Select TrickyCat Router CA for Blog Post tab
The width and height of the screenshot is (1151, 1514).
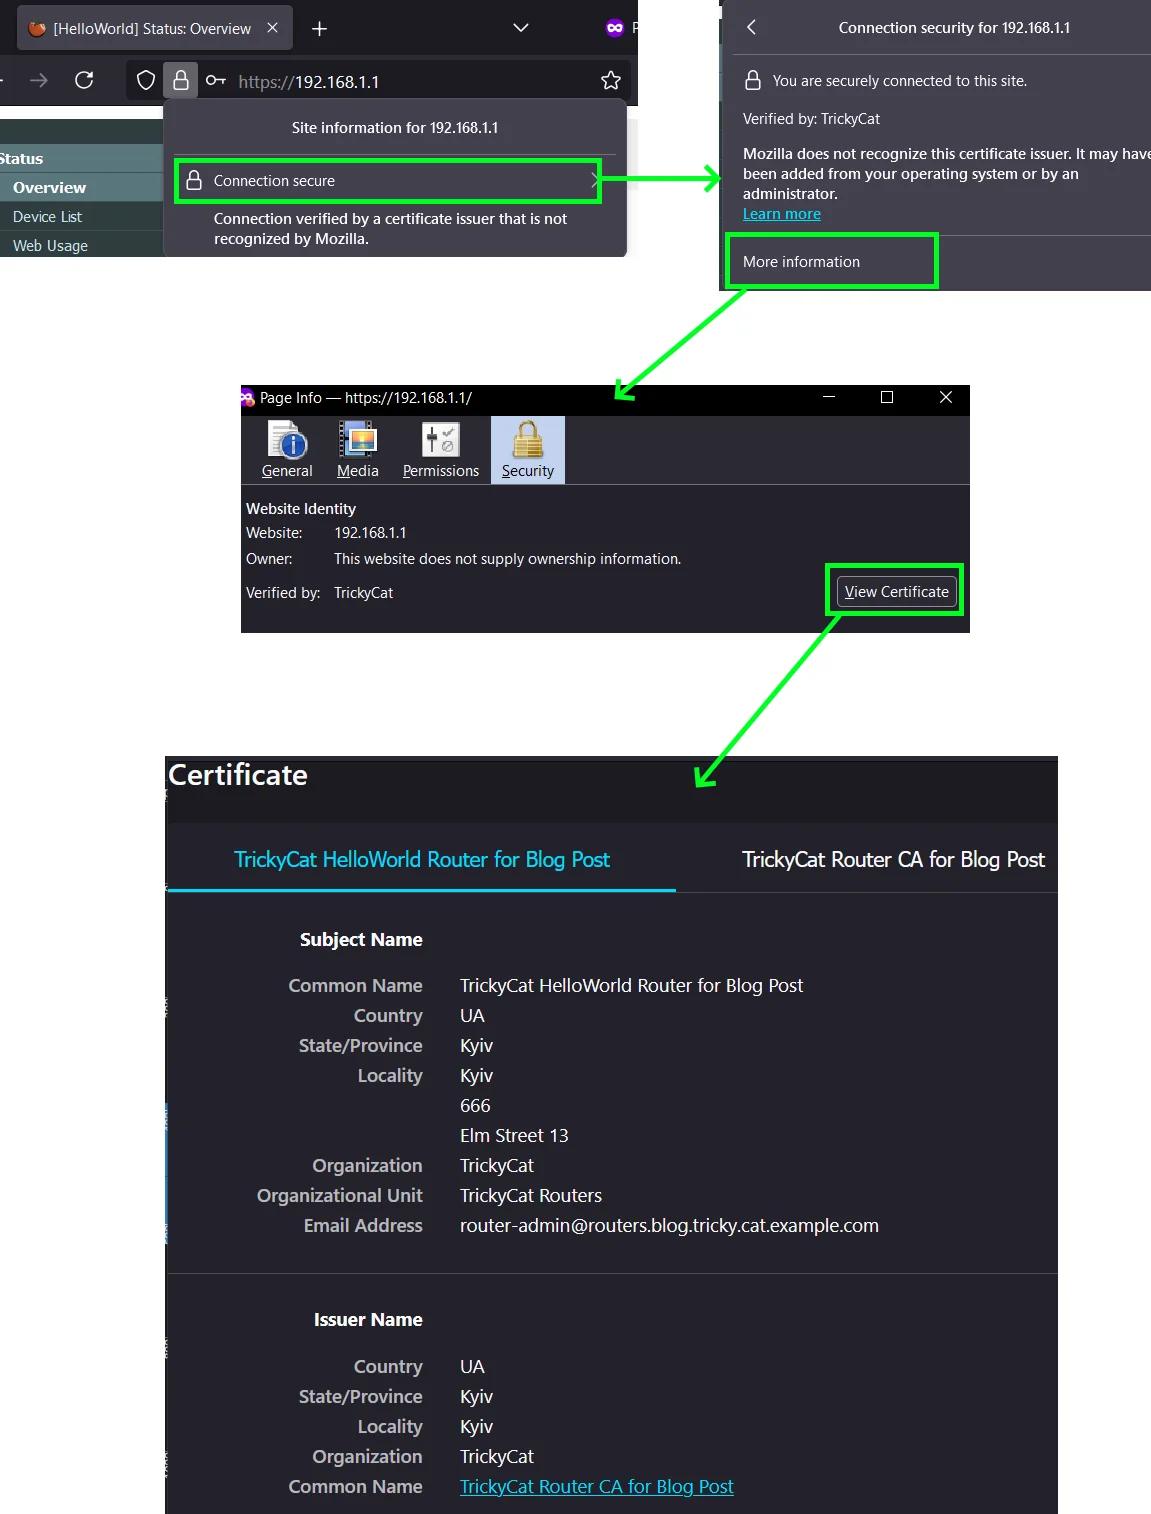[893, 860]
